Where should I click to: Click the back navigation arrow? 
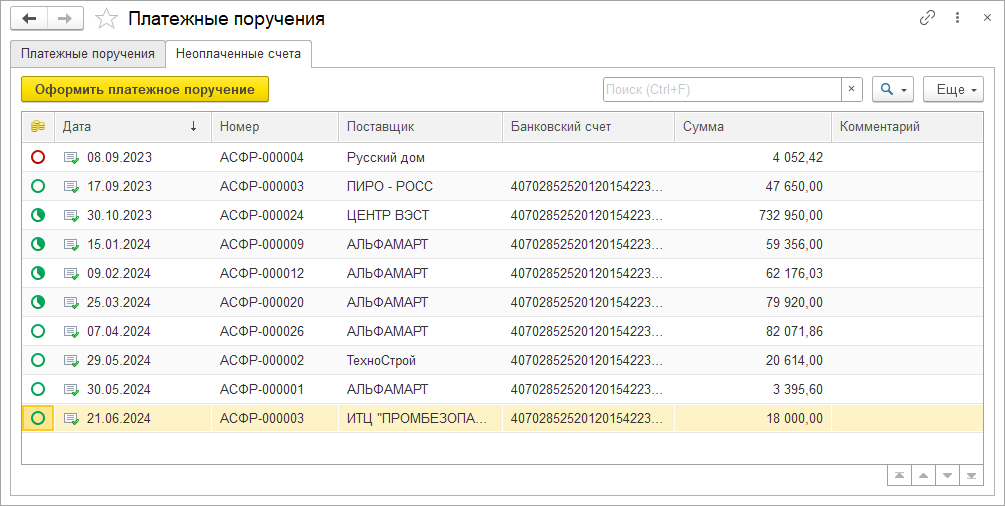[x=29, y=19]
